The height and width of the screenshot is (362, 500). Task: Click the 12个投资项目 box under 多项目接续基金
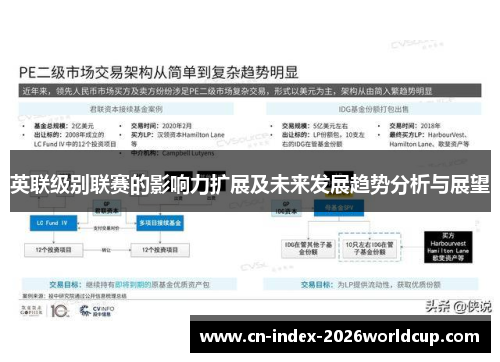pyautogui.click(x=160, y=250)
